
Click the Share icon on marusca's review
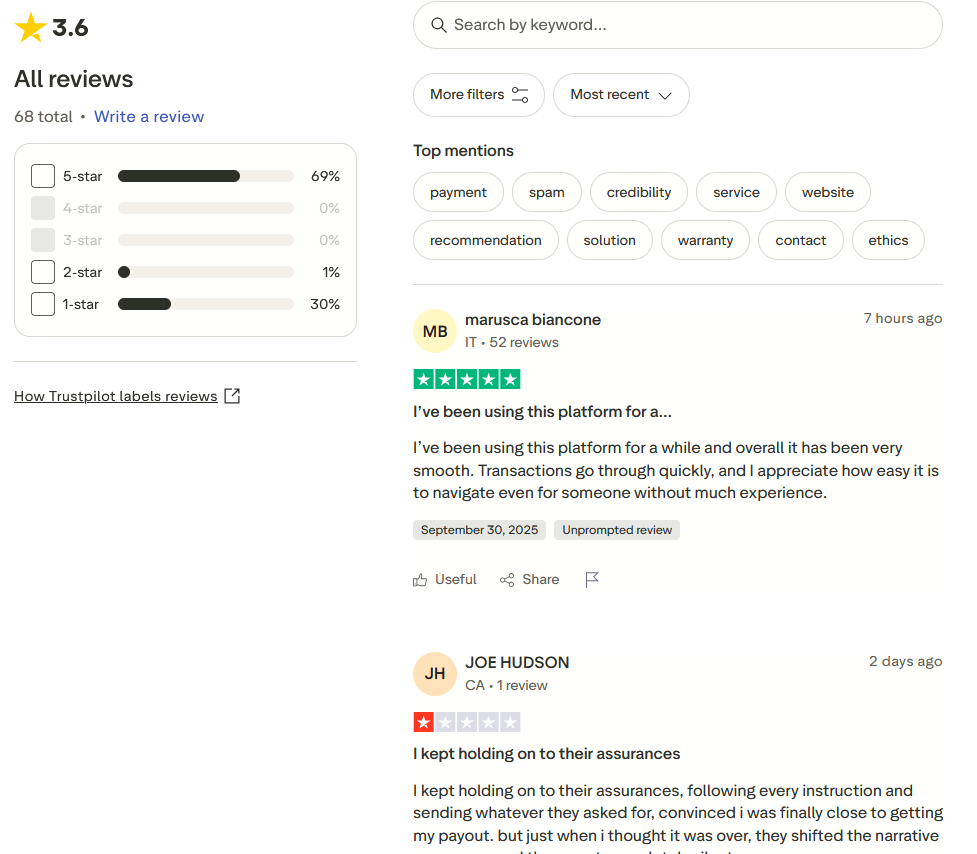click(x=507, y=580)
